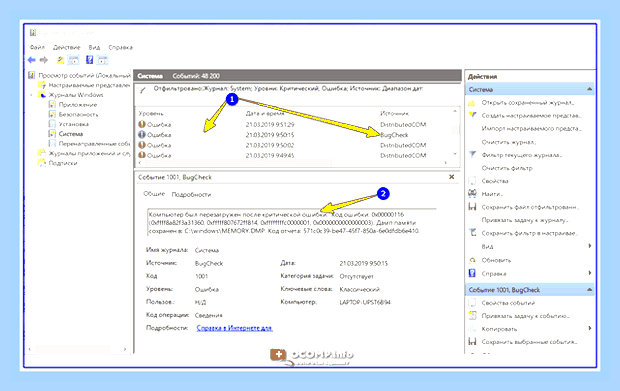Expand the Журналы приложений и служб node
This screenshot has height=391, width=620.
tap(32, 153)
